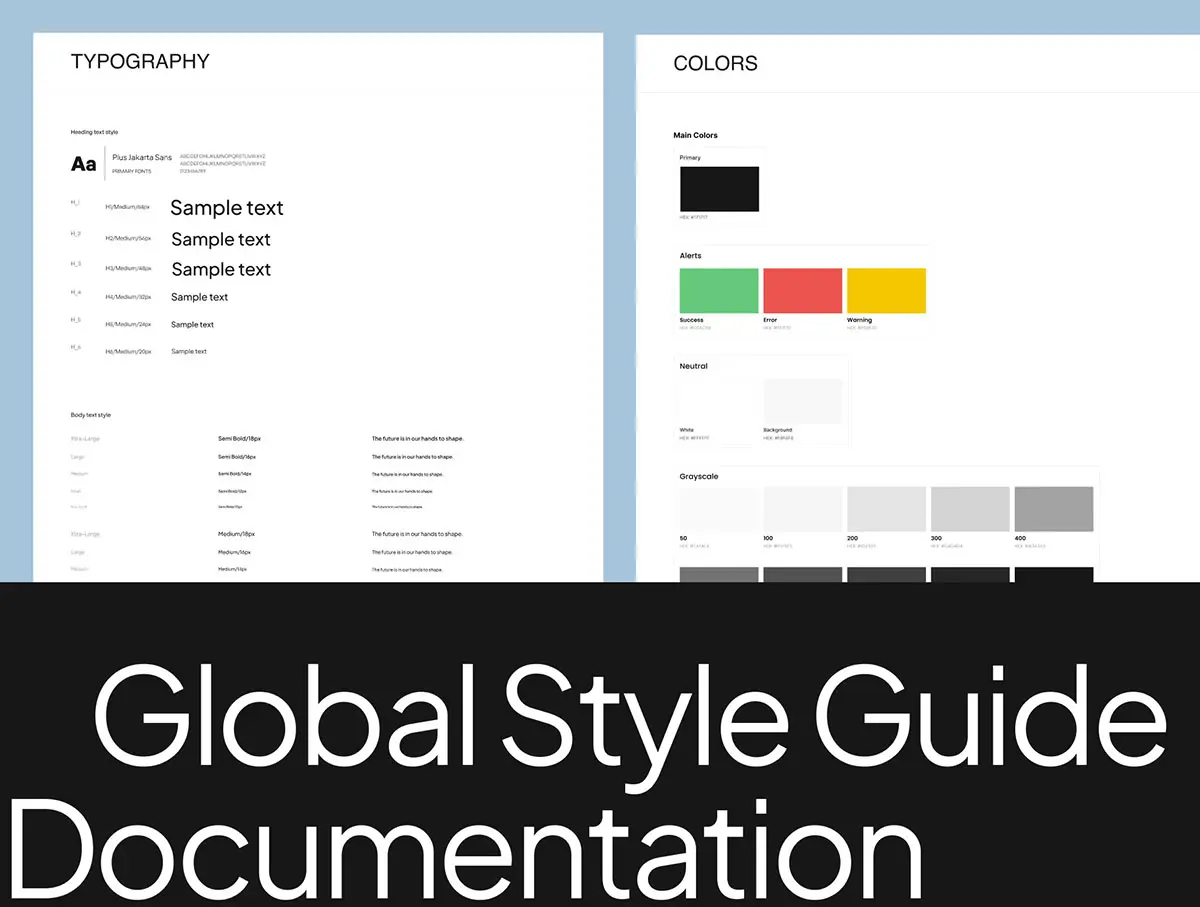The image size is (1200, 907).
Task: Select the Neutral Background color swatch
Action: 802,401
